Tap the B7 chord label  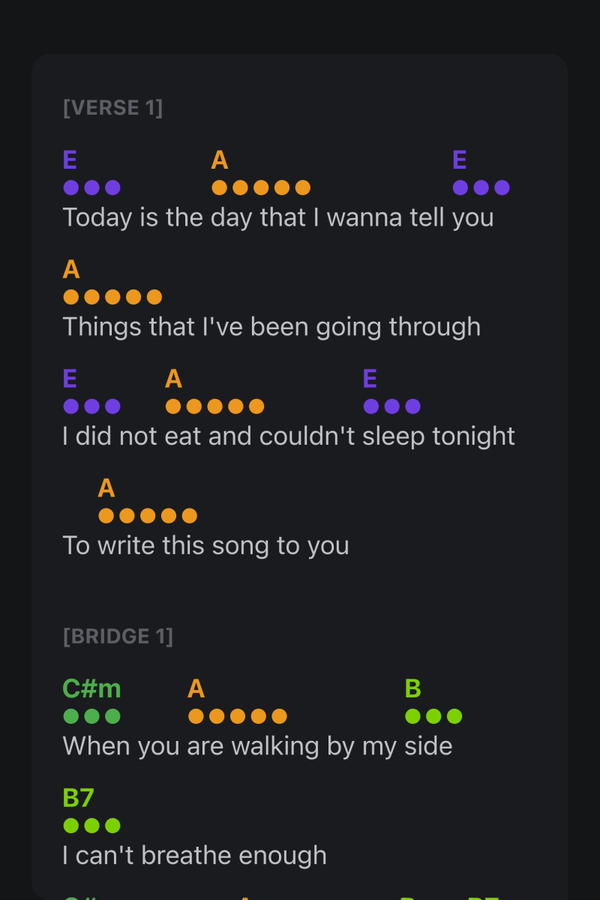78,798
